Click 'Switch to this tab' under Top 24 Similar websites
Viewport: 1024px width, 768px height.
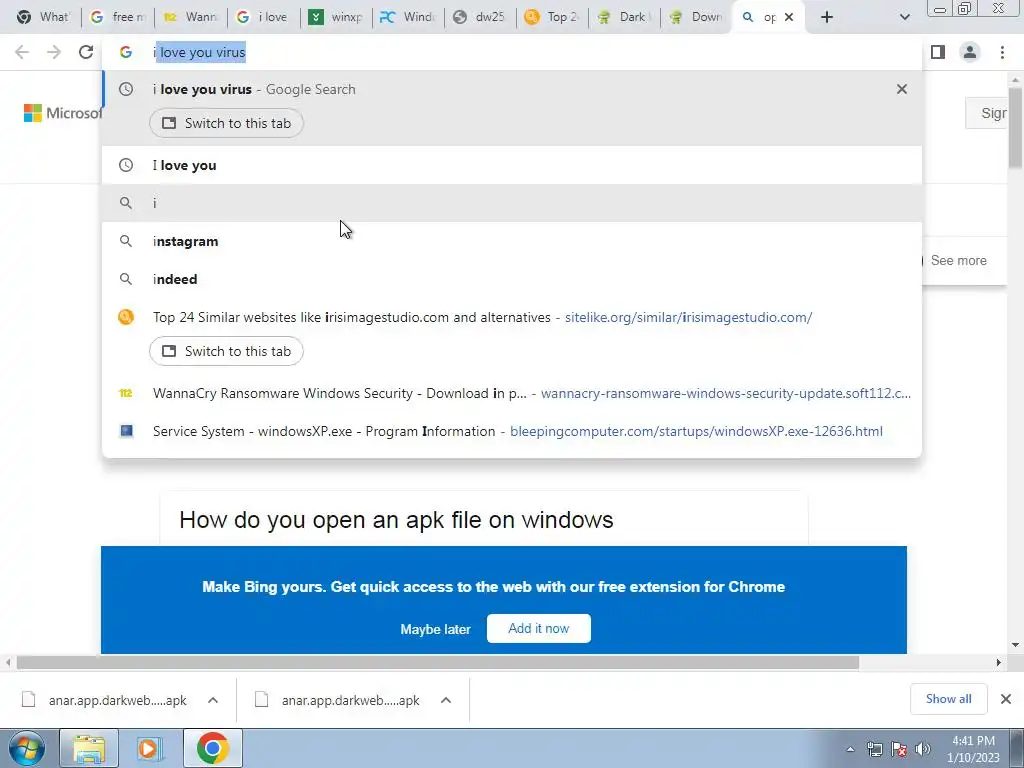tap(226, 351)
